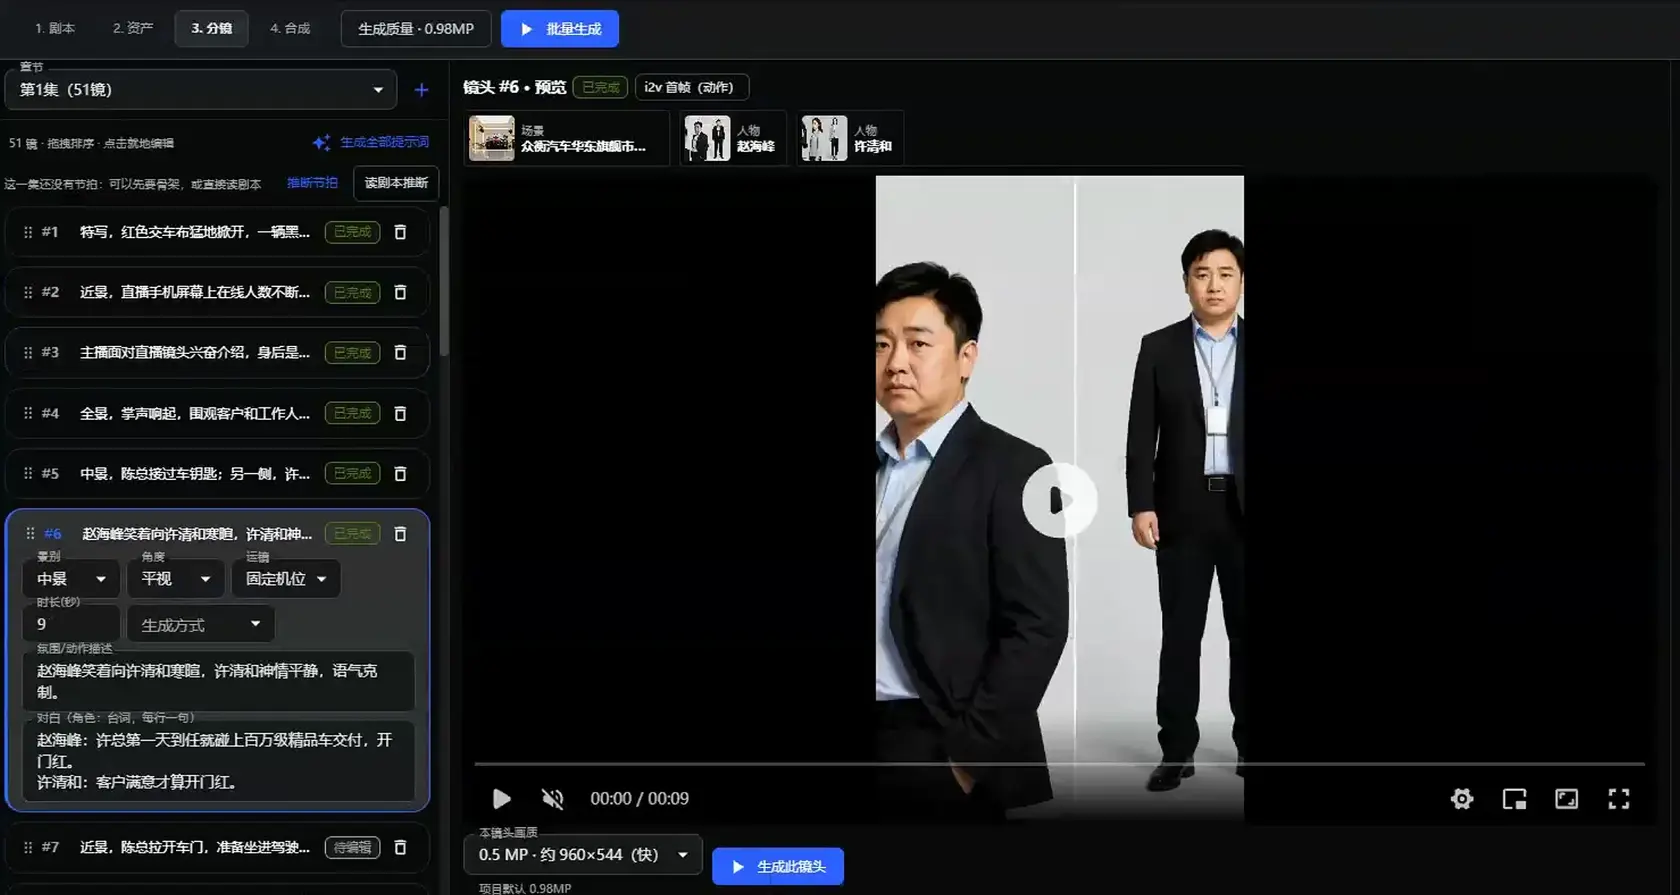Screen dimensions: 1680x895
Task: Unmute the video preview audio
Action: pos(552,798)
